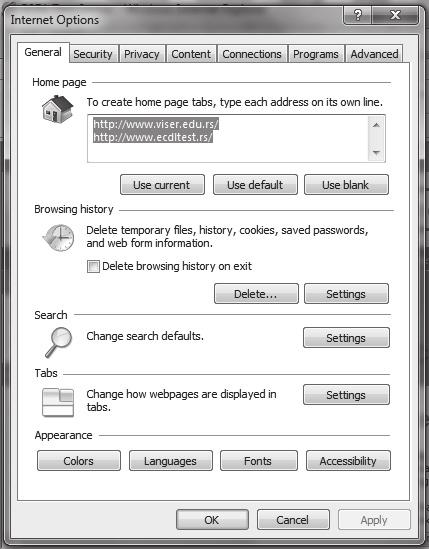Go to the Connections tab
429x549 pixels.
pyautogui.click(x=252, y=54)
